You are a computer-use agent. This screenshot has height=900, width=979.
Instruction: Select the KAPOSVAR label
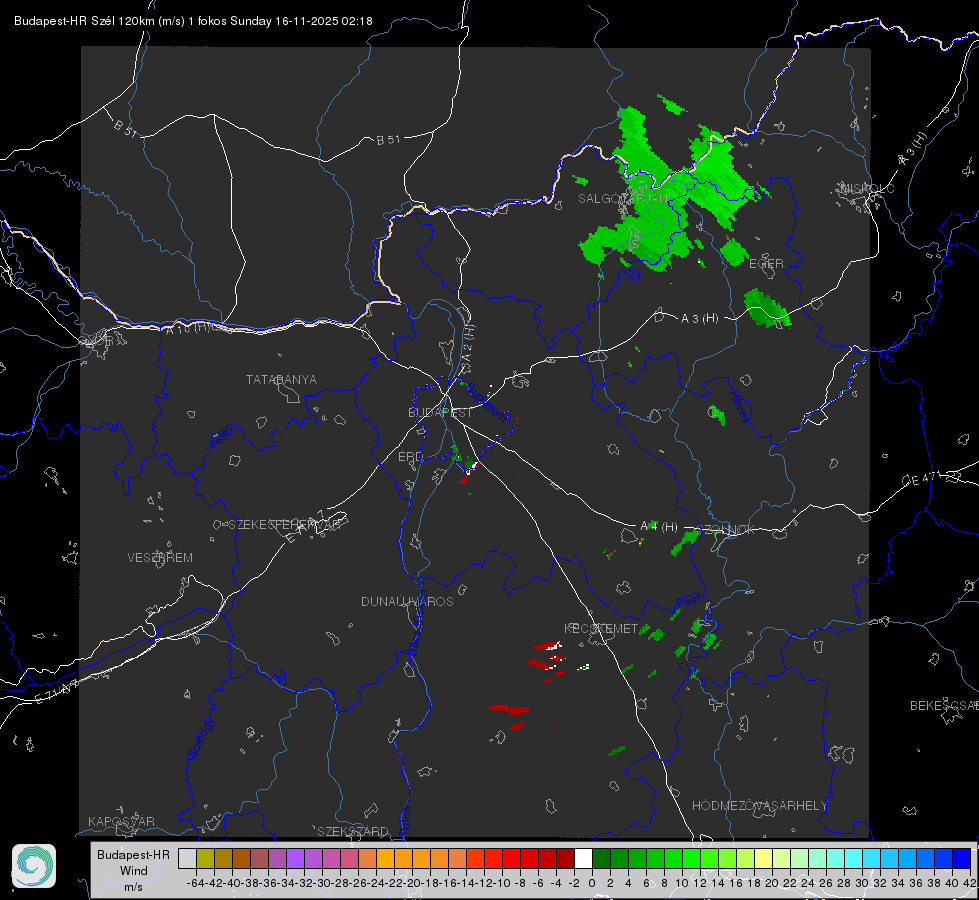tap(121, 821)
